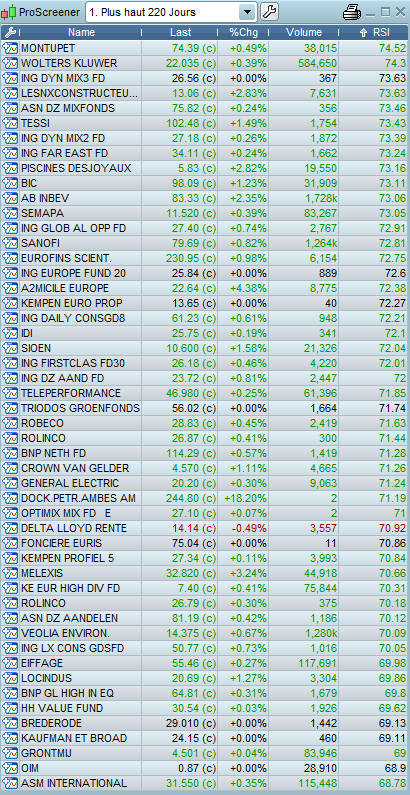Open chart icon for VEOLIA ENVIRON.
The width and height of the screenshot is (410, 795).
pos(10,633)
